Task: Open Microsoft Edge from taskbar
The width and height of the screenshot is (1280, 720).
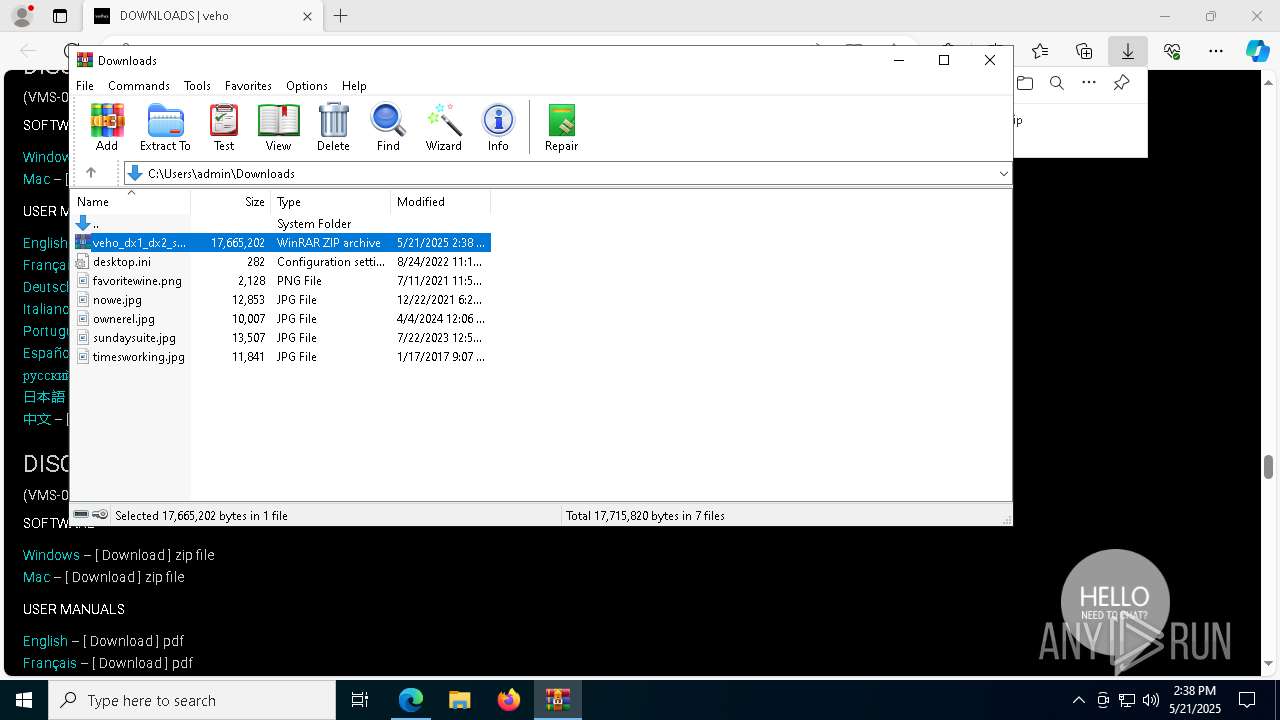Action: click(411, 700)
